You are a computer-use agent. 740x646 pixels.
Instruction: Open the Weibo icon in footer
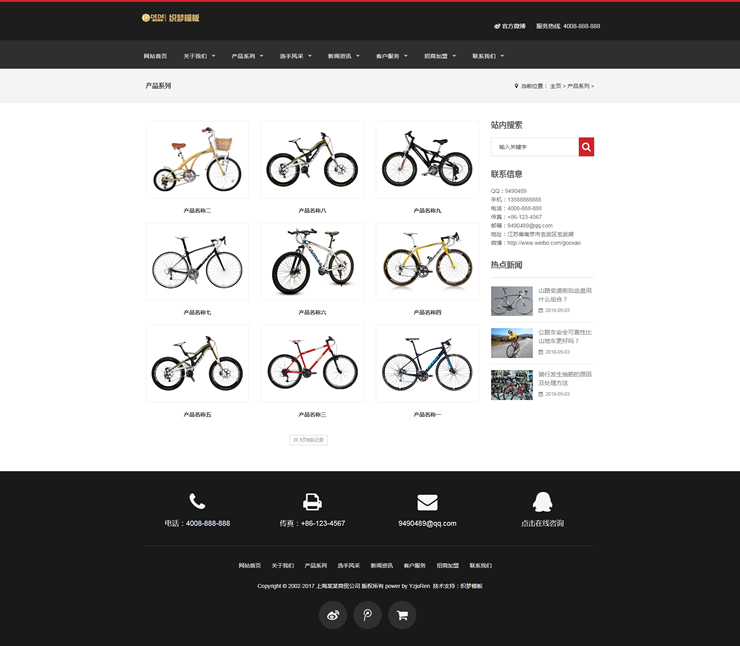point(333,615)
